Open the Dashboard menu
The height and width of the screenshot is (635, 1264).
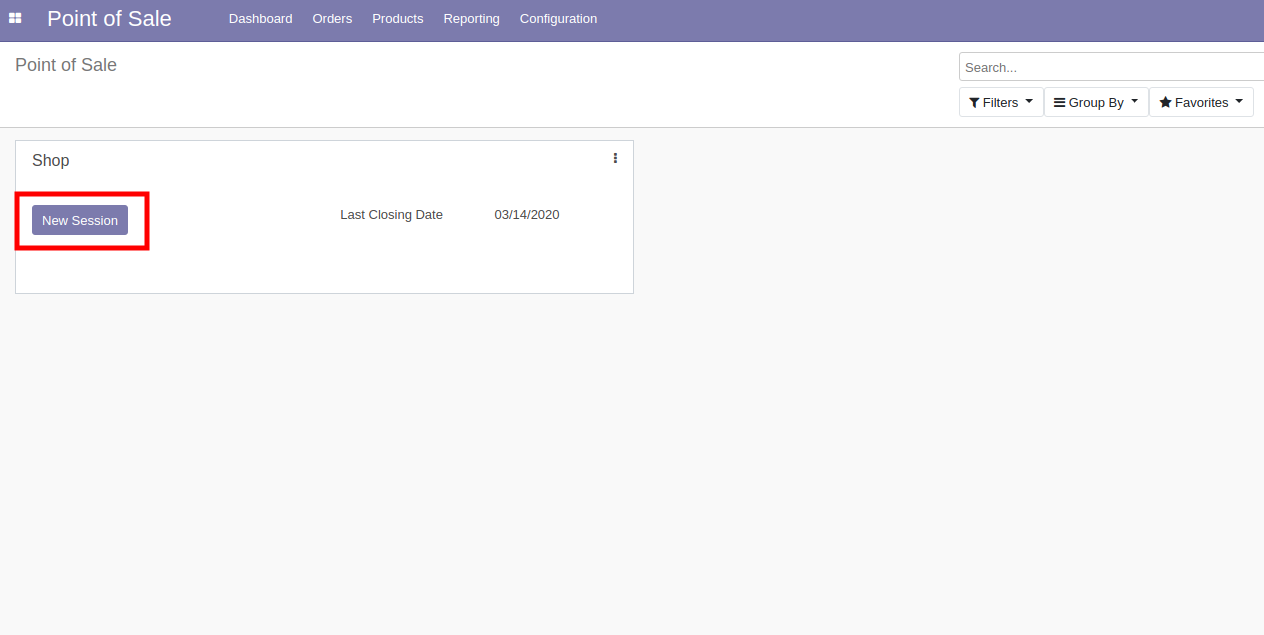(x=260, y=19)
